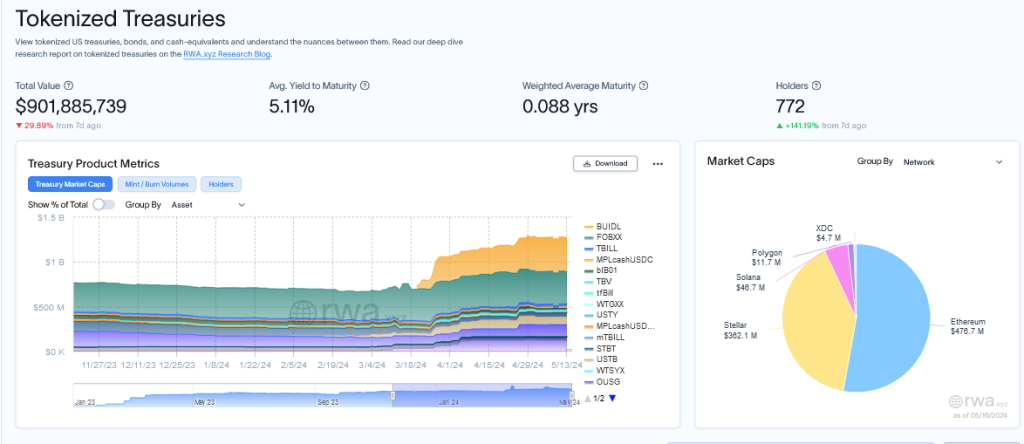Open the Group By Asset dropdown
Image resolution: width=1024 pixels, height=444 pixels.
pyautogui.click(x=207, y=205)
